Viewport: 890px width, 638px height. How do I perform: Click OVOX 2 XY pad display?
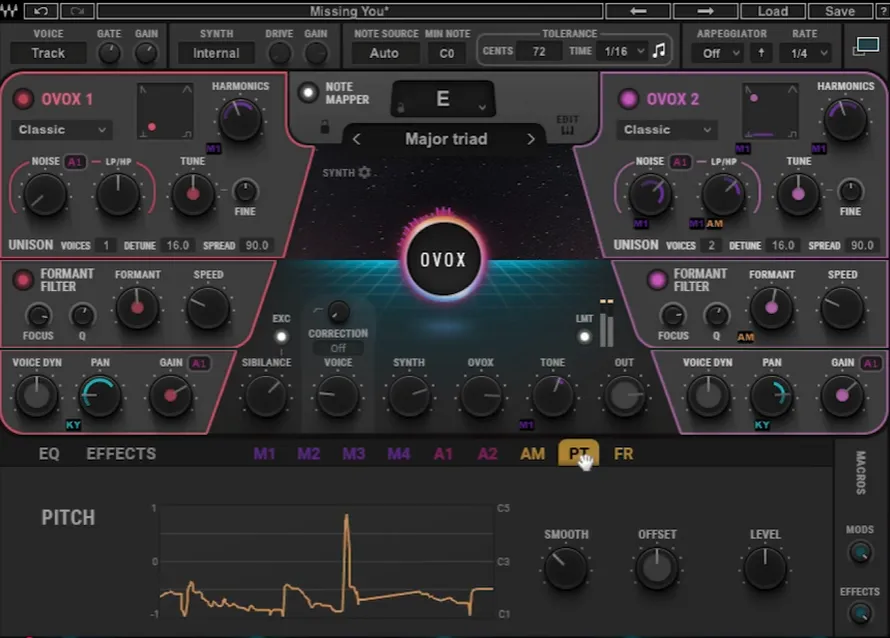pyautogui.click(x=770, y=111)
